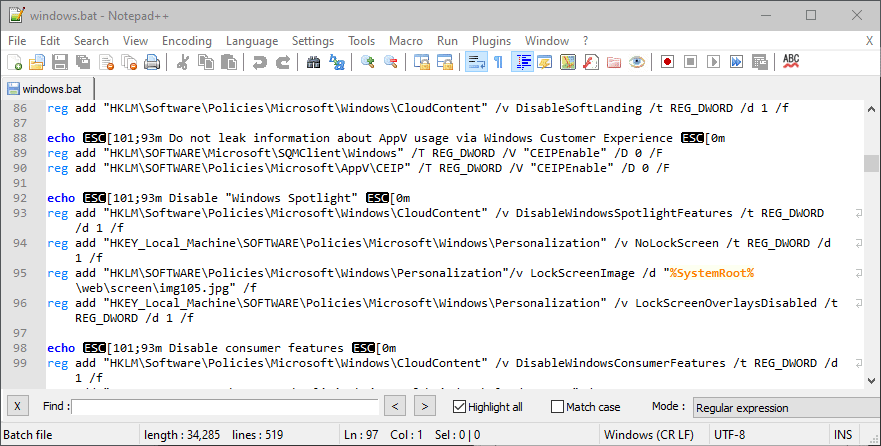Open the Plugins menu
881x446 pixels.
click(492, 41)
